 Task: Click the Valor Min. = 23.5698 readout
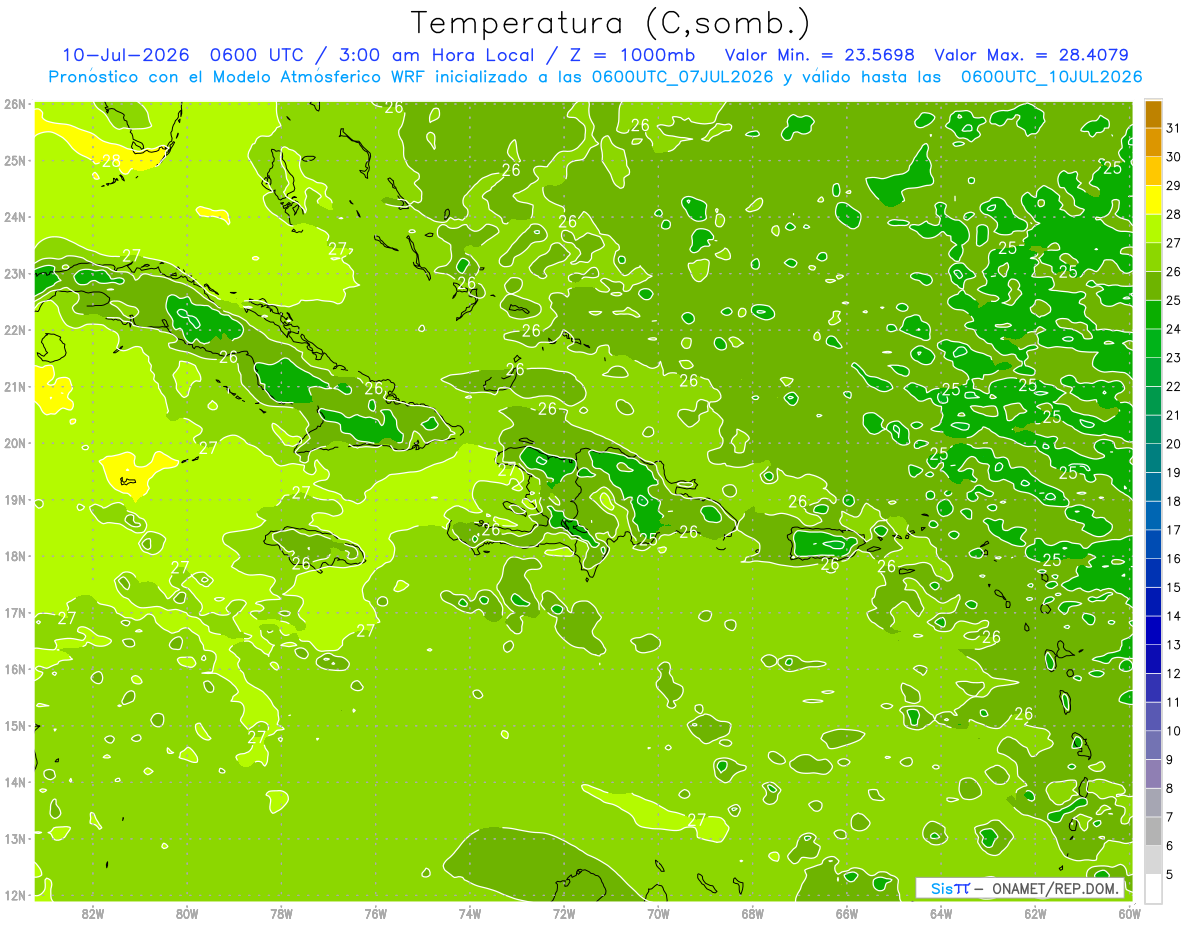click(x=819, y=55)
